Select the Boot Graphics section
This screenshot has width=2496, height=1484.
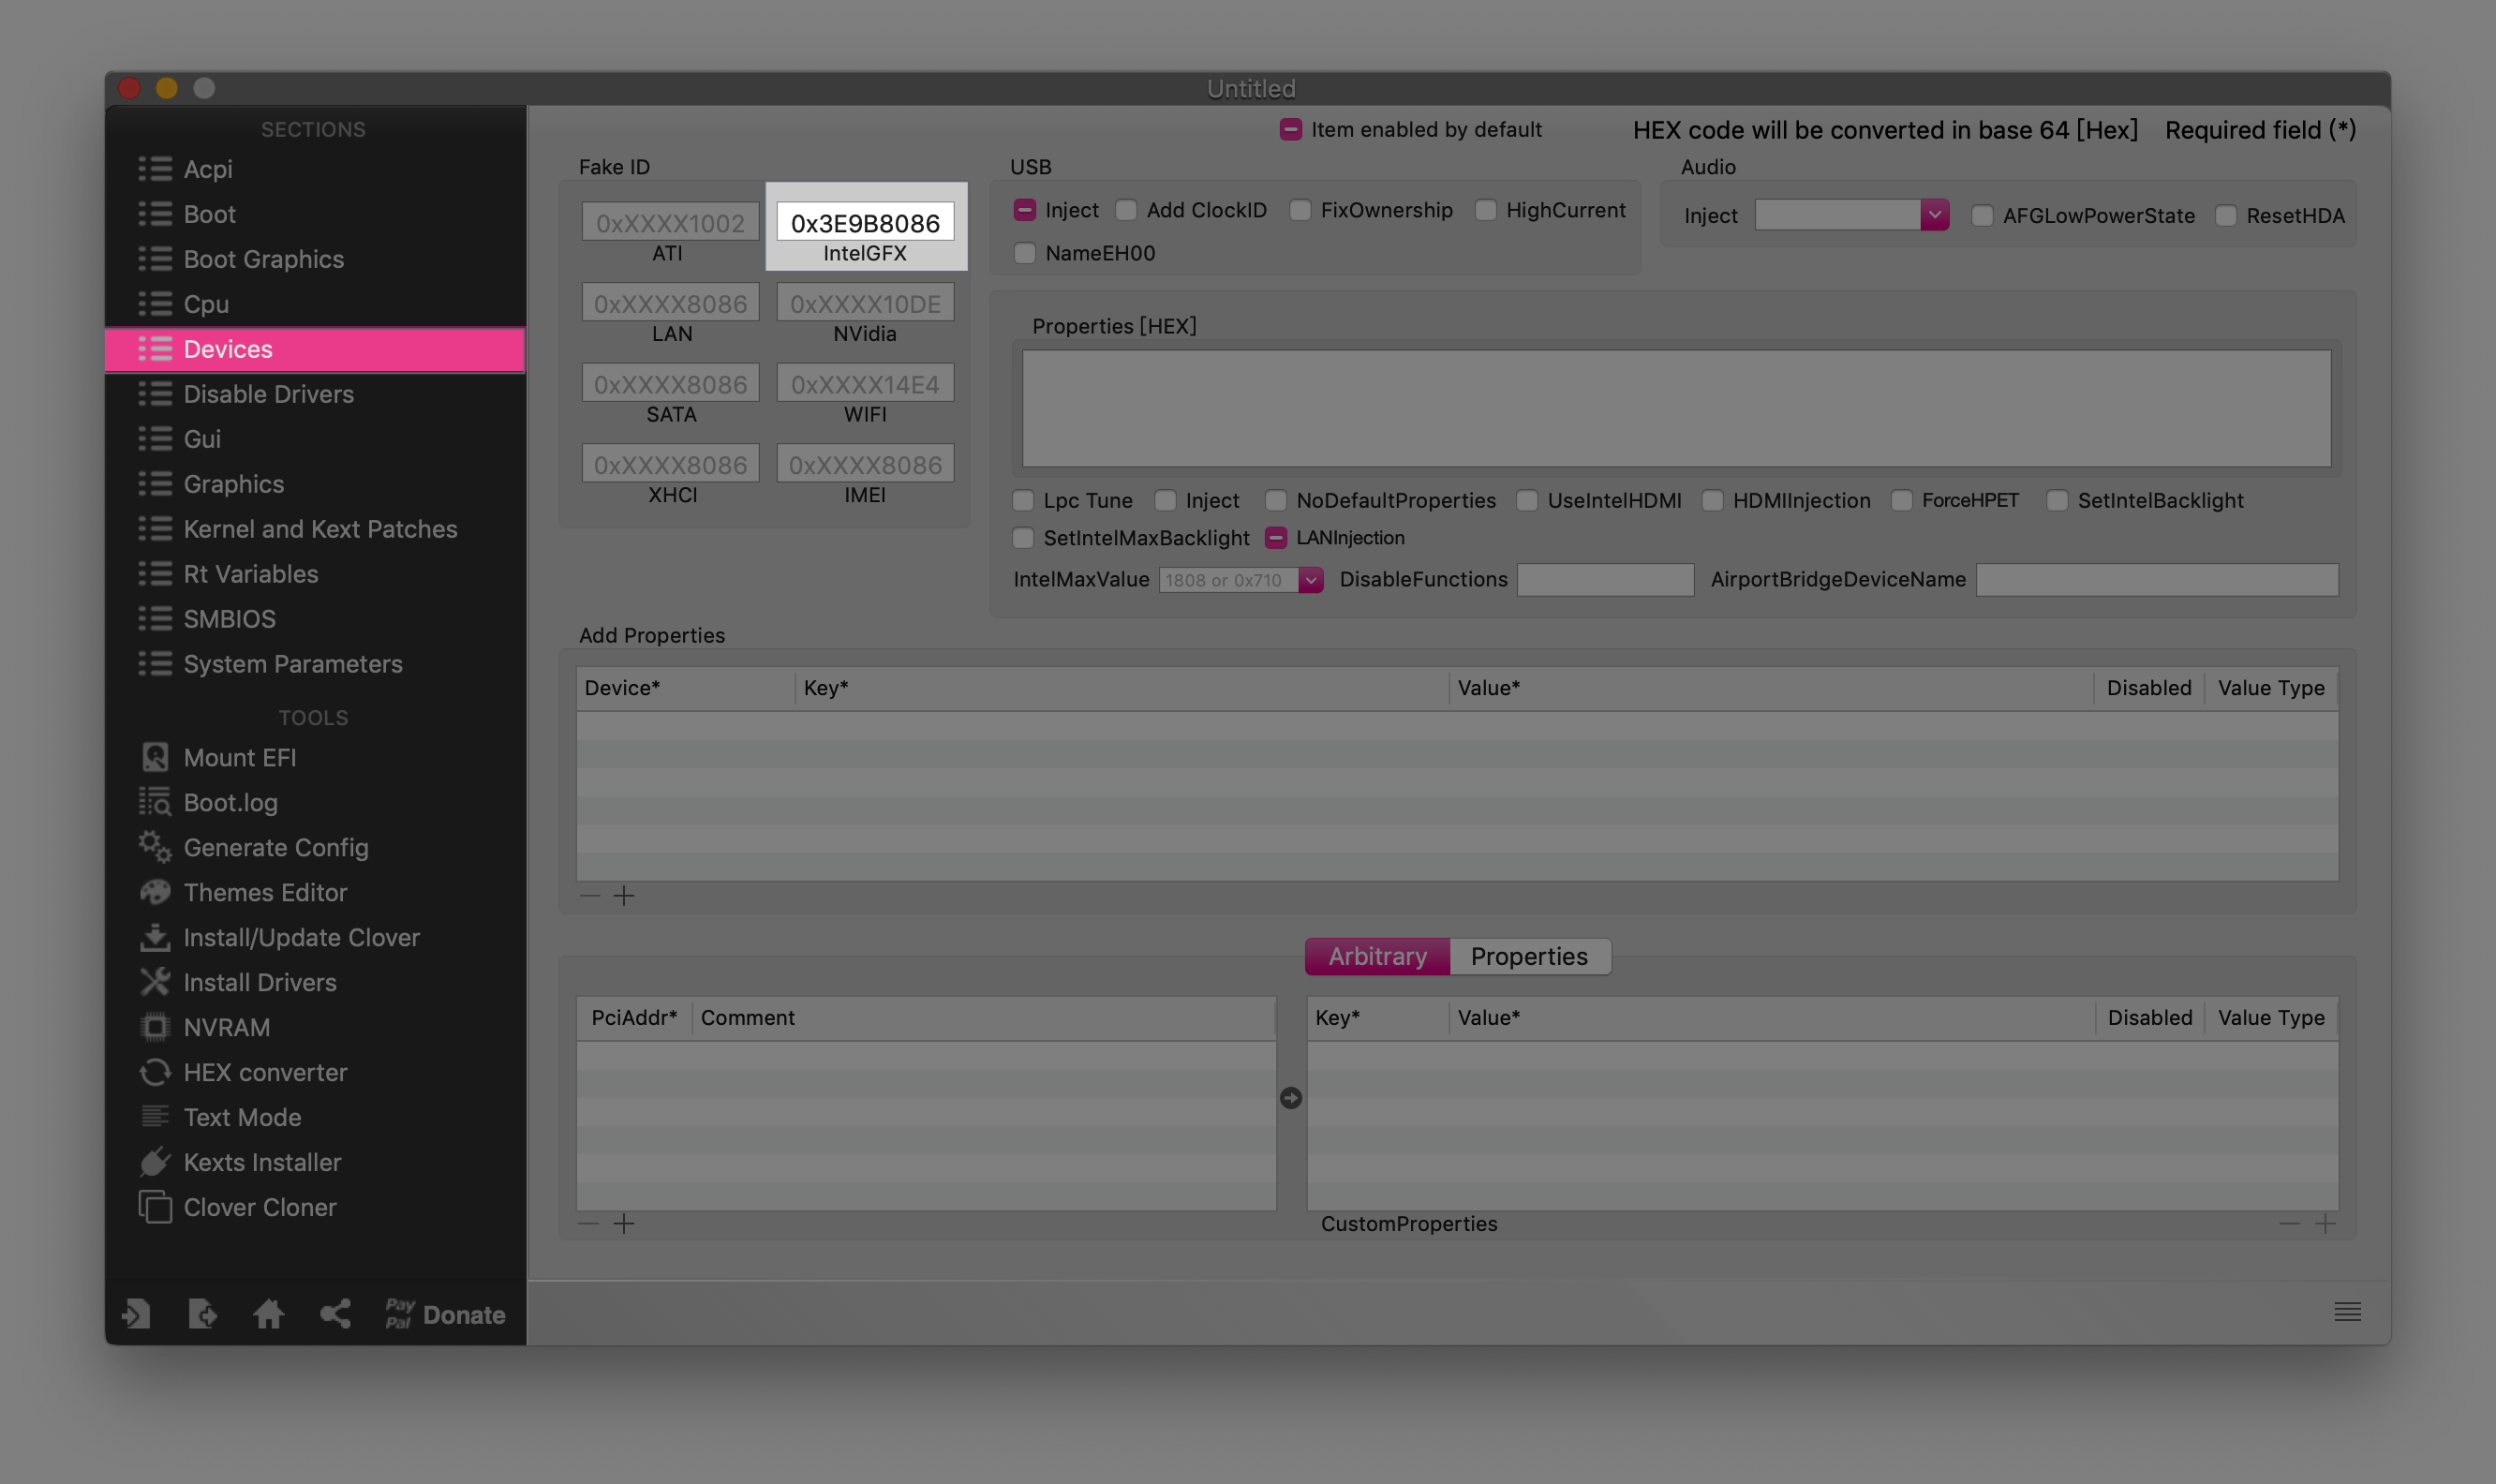click(x=315, y=259)
